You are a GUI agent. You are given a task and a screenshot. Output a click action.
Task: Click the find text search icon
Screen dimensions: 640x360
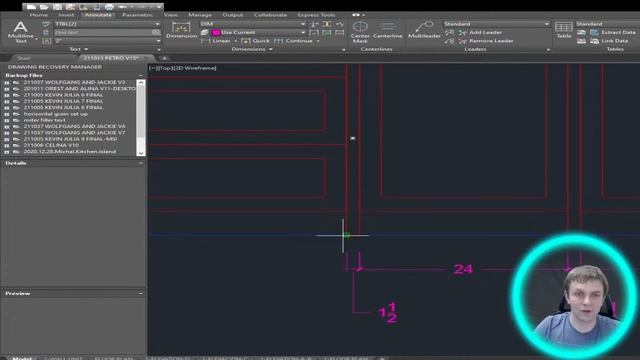tap(156, 32)
